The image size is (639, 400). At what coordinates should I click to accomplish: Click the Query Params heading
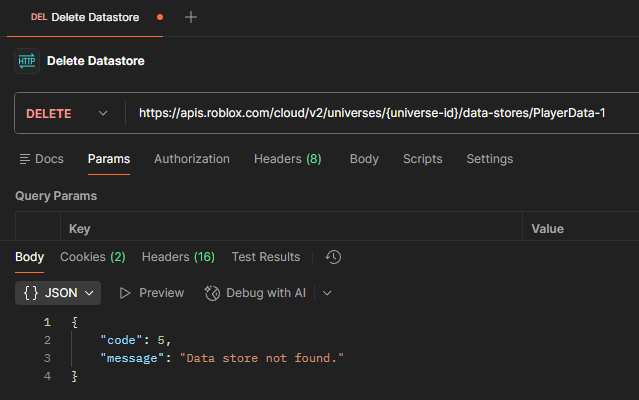pos(56,196)
